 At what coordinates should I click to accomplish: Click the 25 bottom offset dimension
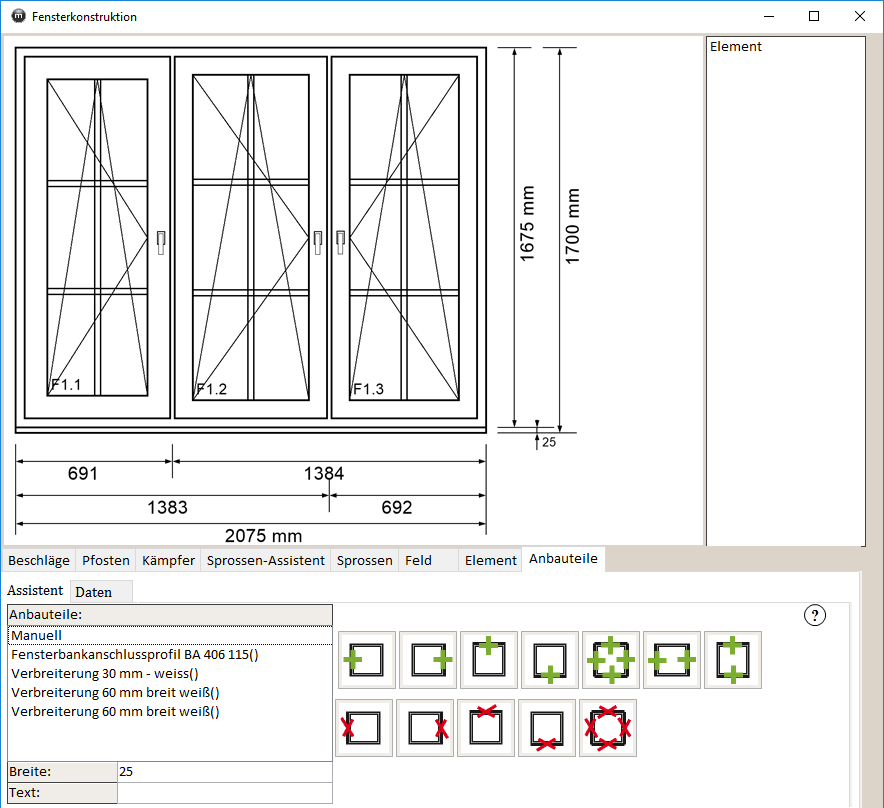coord(549,442)
